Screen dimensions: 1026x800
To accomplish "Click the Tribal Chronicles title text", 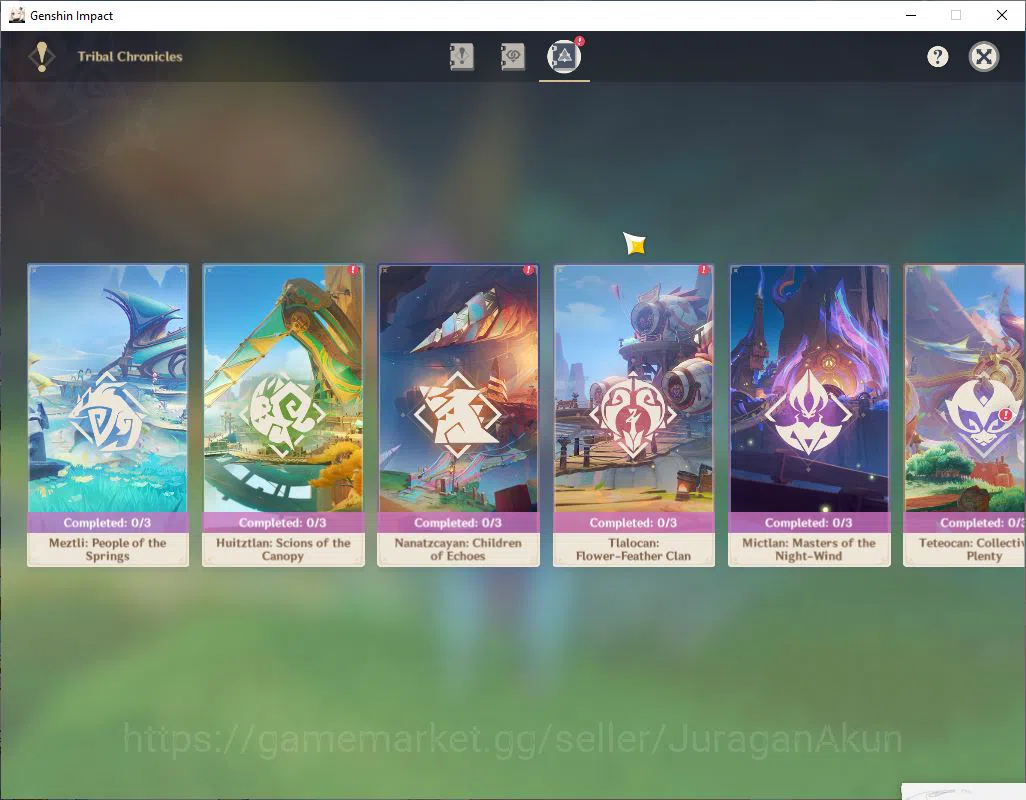I will pyautogui.click(x=130, y=57).
